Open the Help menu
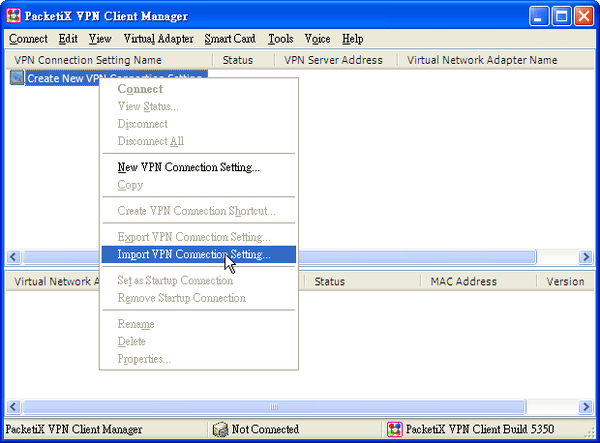600x443 pixels. point(352,39)
